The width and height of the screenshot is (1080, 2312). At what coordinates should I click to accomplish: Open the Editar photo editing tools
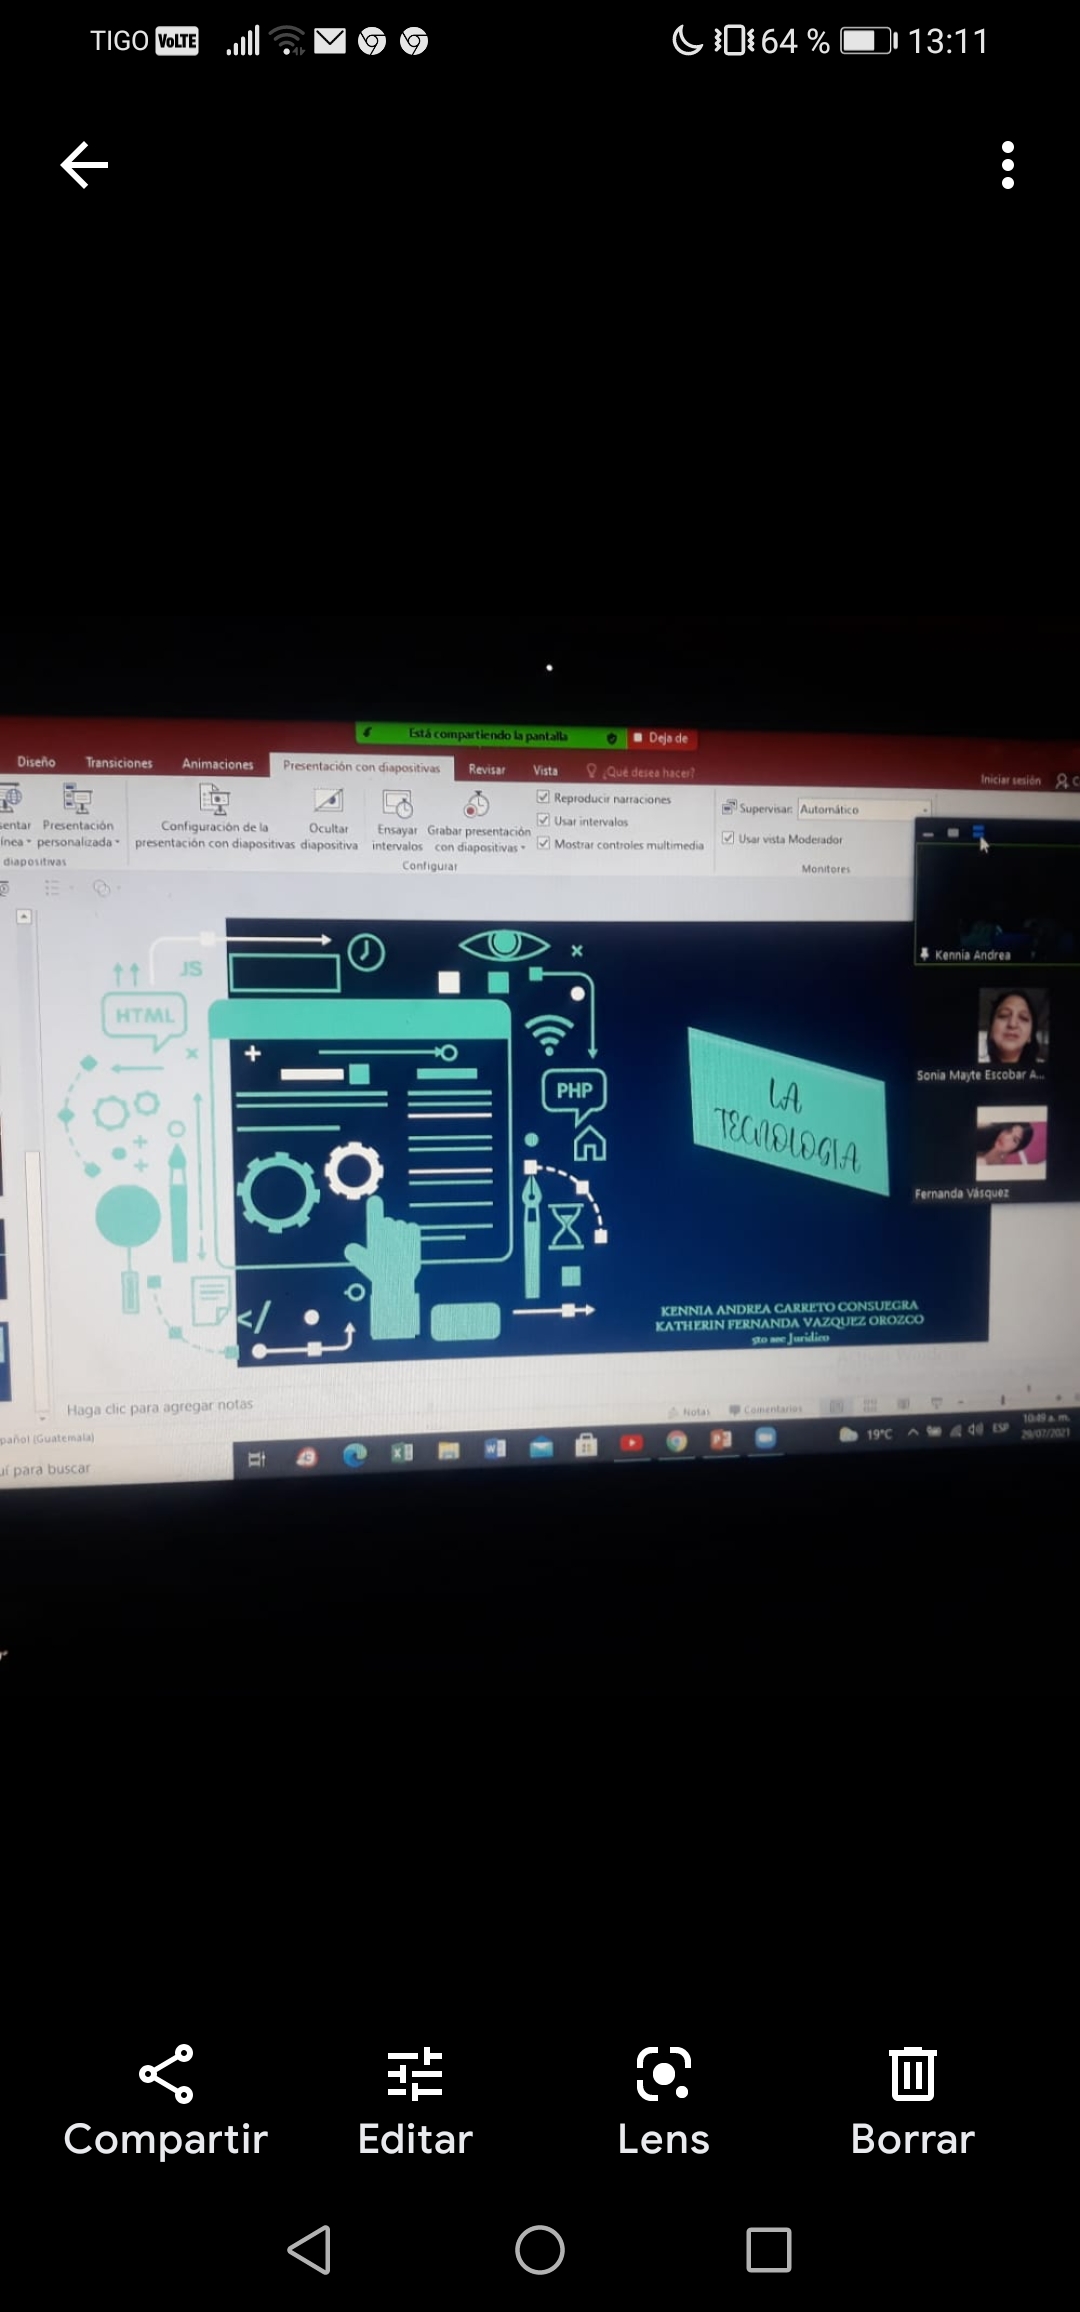point(415,2102)
